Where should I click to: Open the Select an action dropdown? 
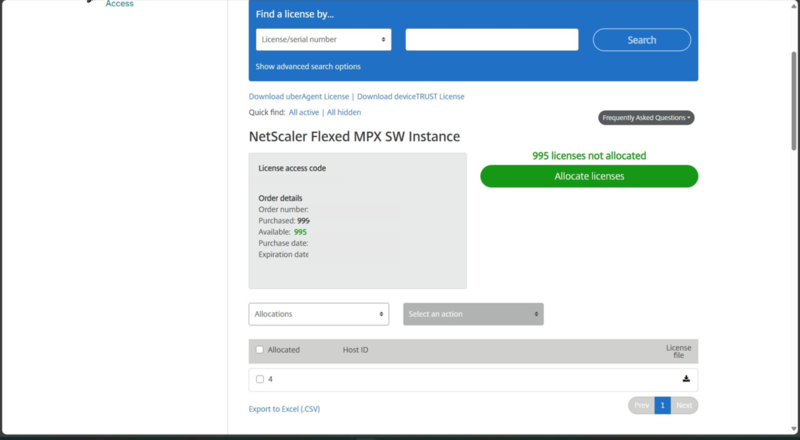(473, 314)
